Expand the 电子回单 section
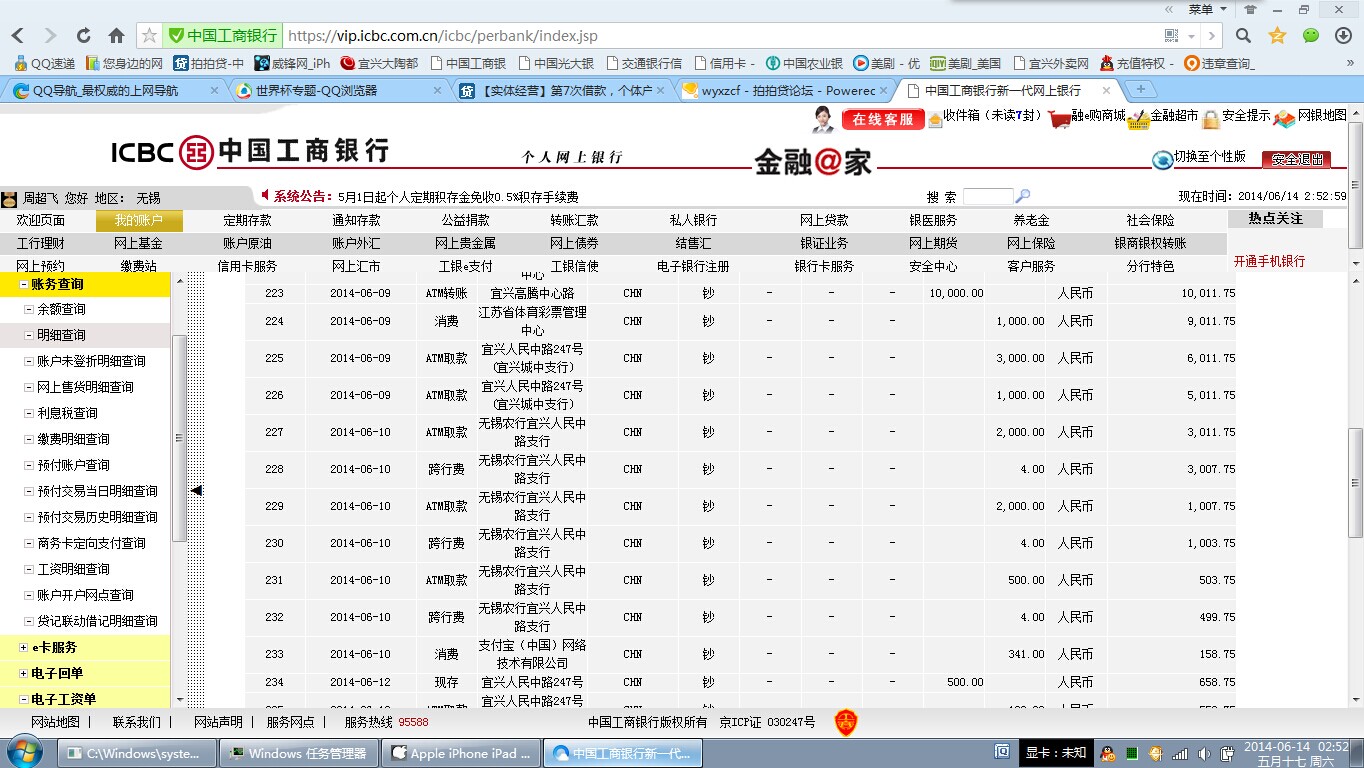Image resolution: width=1364 pixels, height=768 pixels. (24, 674)
